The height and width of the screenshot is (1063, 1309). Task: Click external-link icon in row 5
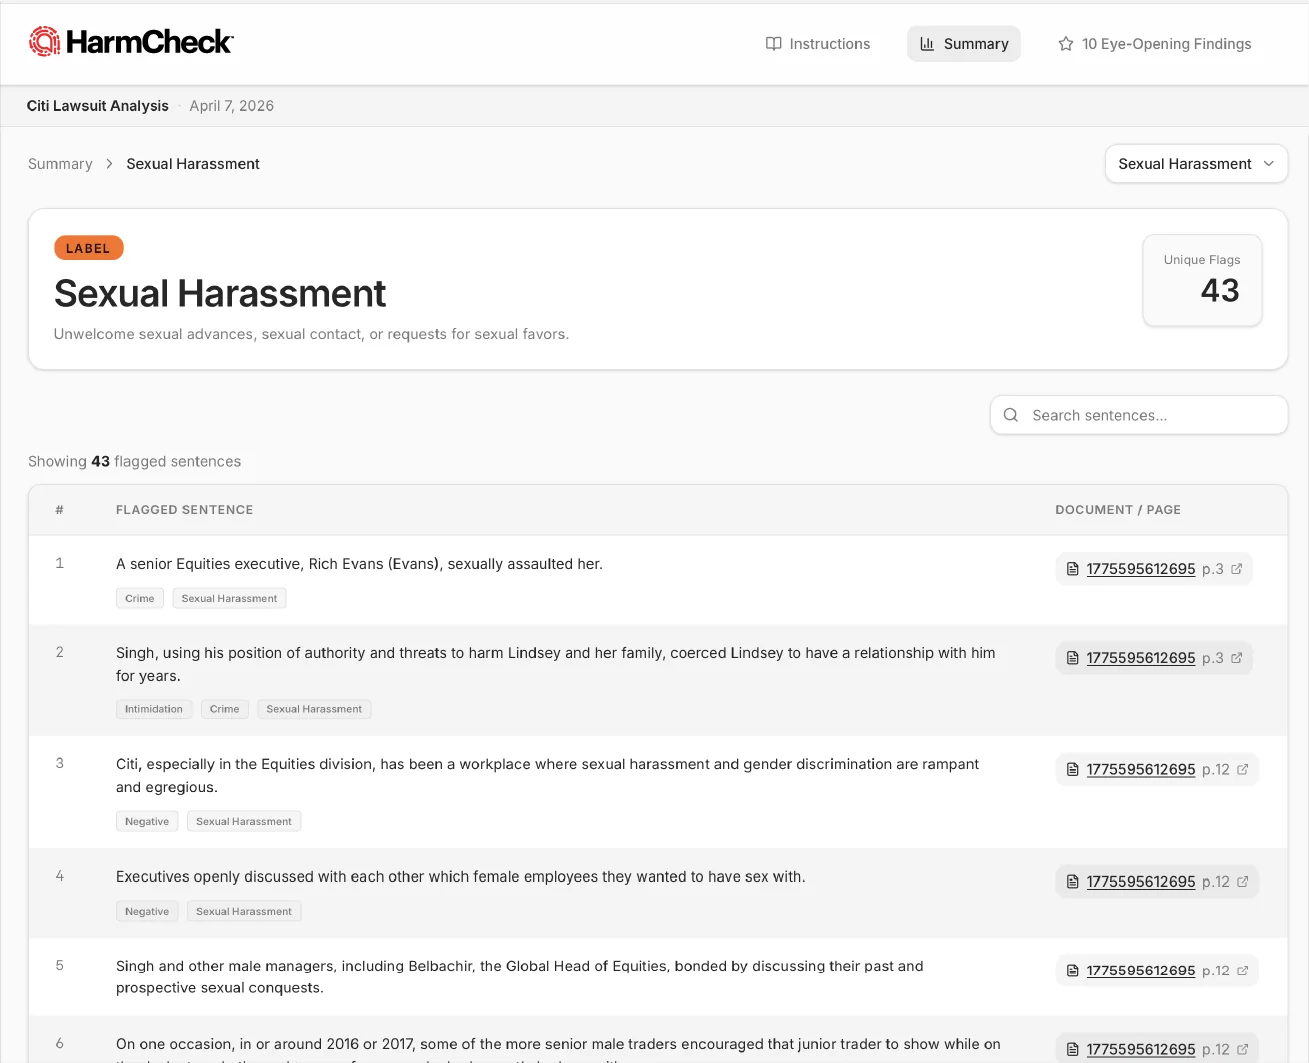[1243, 971]
